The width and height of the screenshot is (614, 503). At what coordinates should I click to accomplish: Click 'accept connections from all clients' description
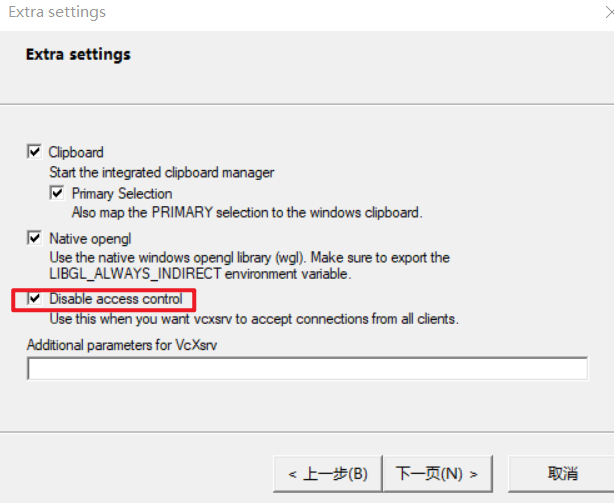pyautogui.click(x=355, y=319)
